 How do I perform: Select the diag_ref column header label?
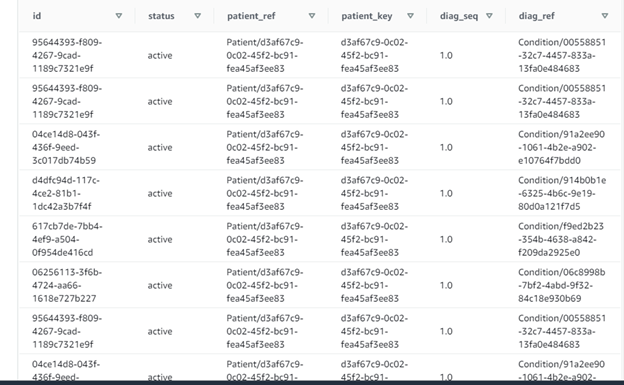(536, 16)
